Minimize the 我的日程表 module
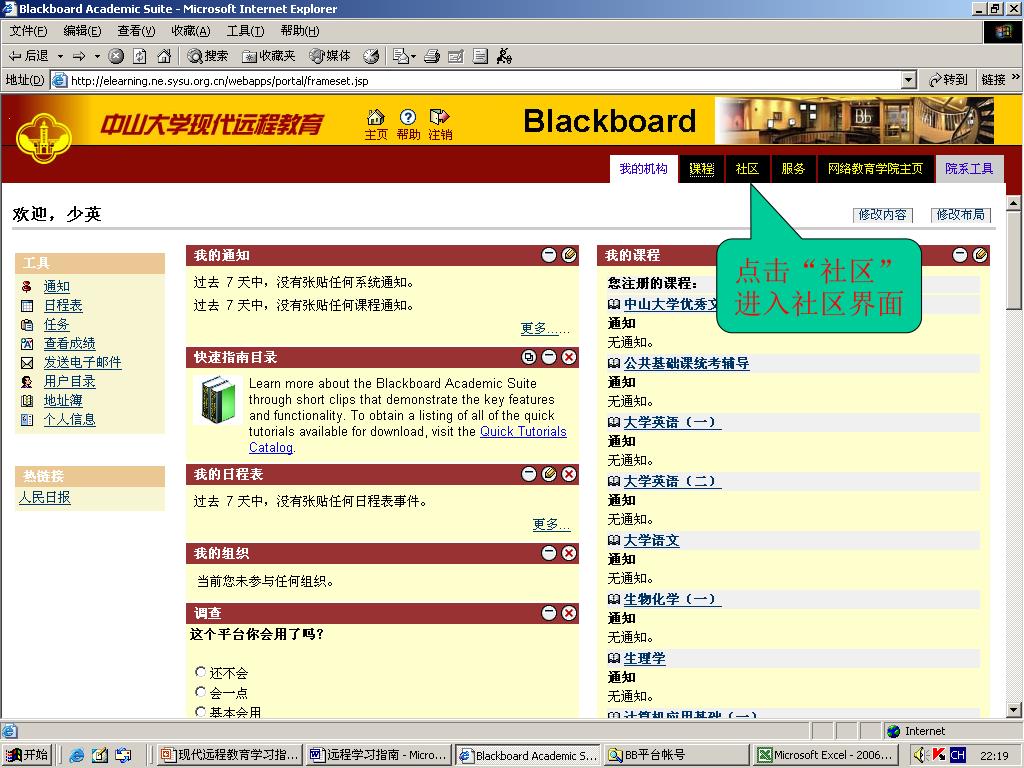Viewport: 1024px width, 768px height. click(x=529, y=474)
